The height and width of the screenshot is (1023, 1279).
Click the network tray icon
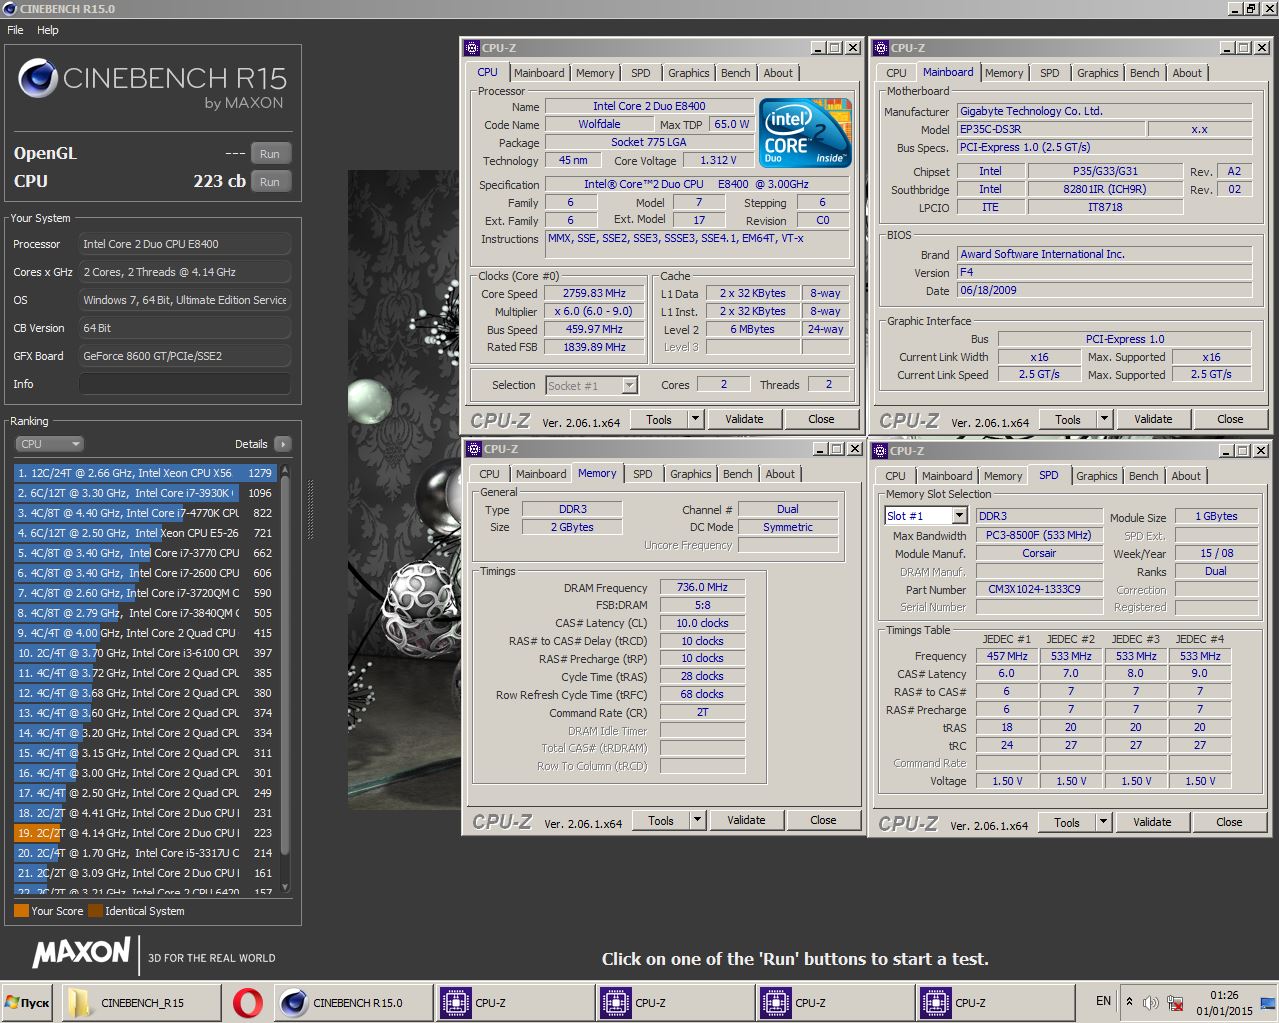[1174, 1002]
